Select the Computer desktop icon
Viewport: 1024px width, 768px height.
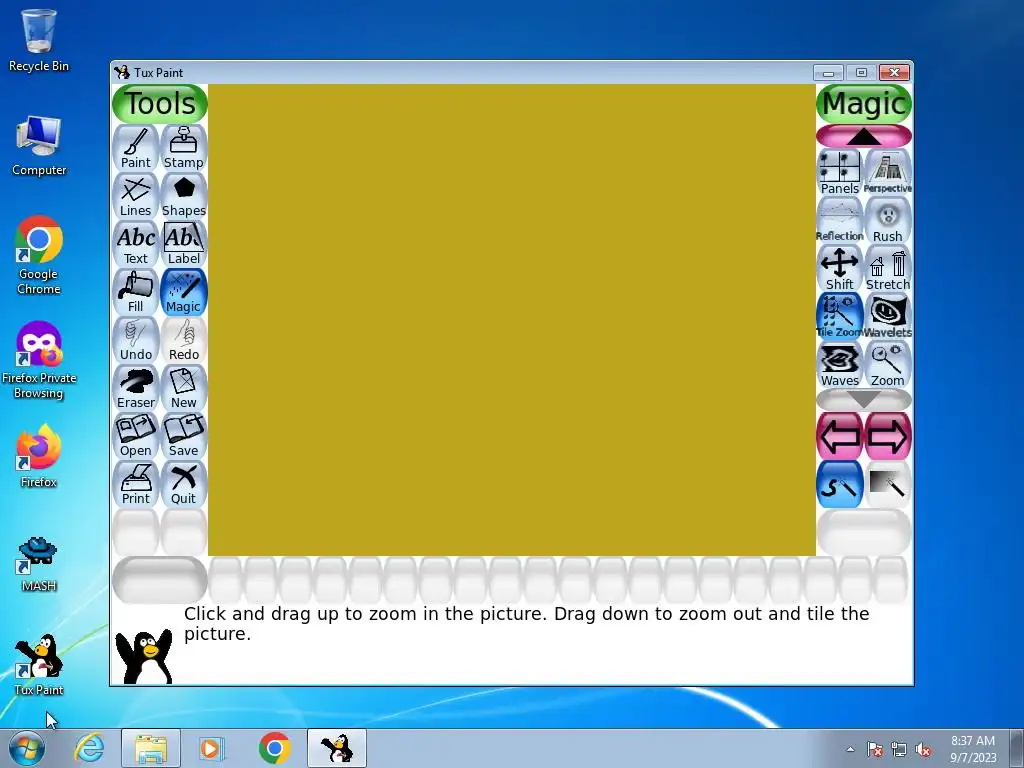tap(39, 145)
